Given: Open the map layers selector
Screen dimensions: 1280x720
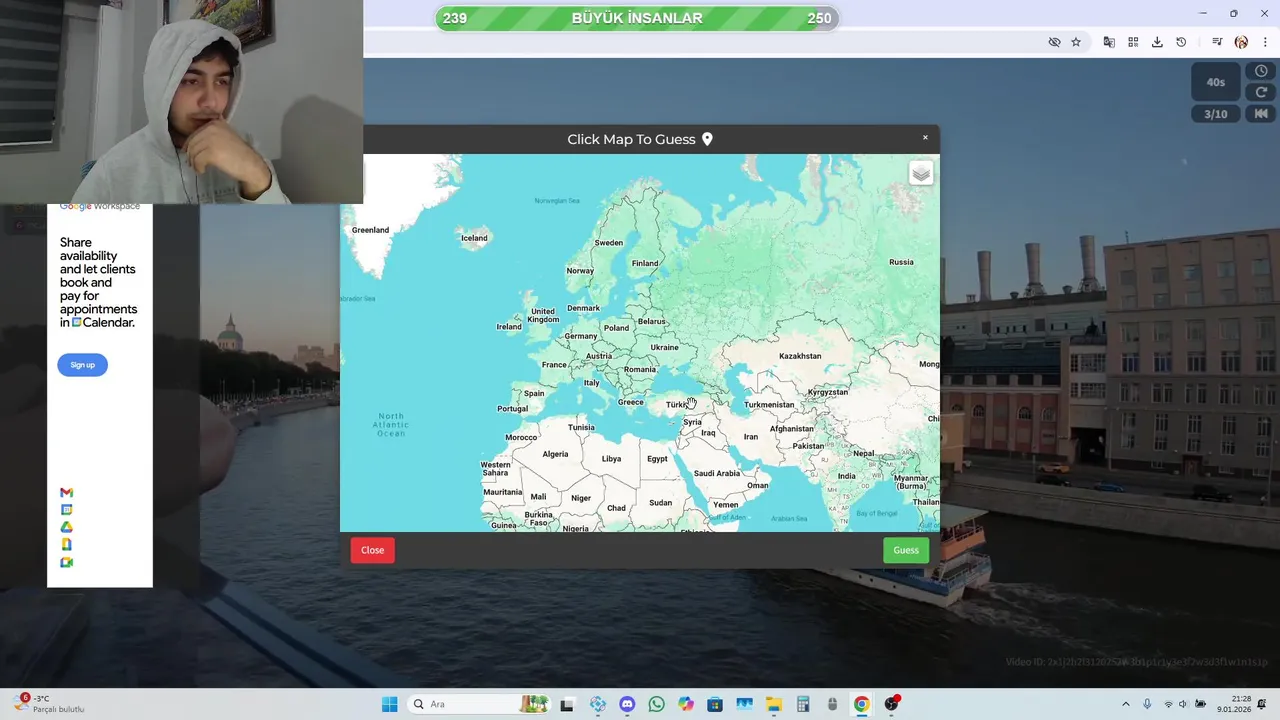Looking at the screenshot, I should 921,173.
